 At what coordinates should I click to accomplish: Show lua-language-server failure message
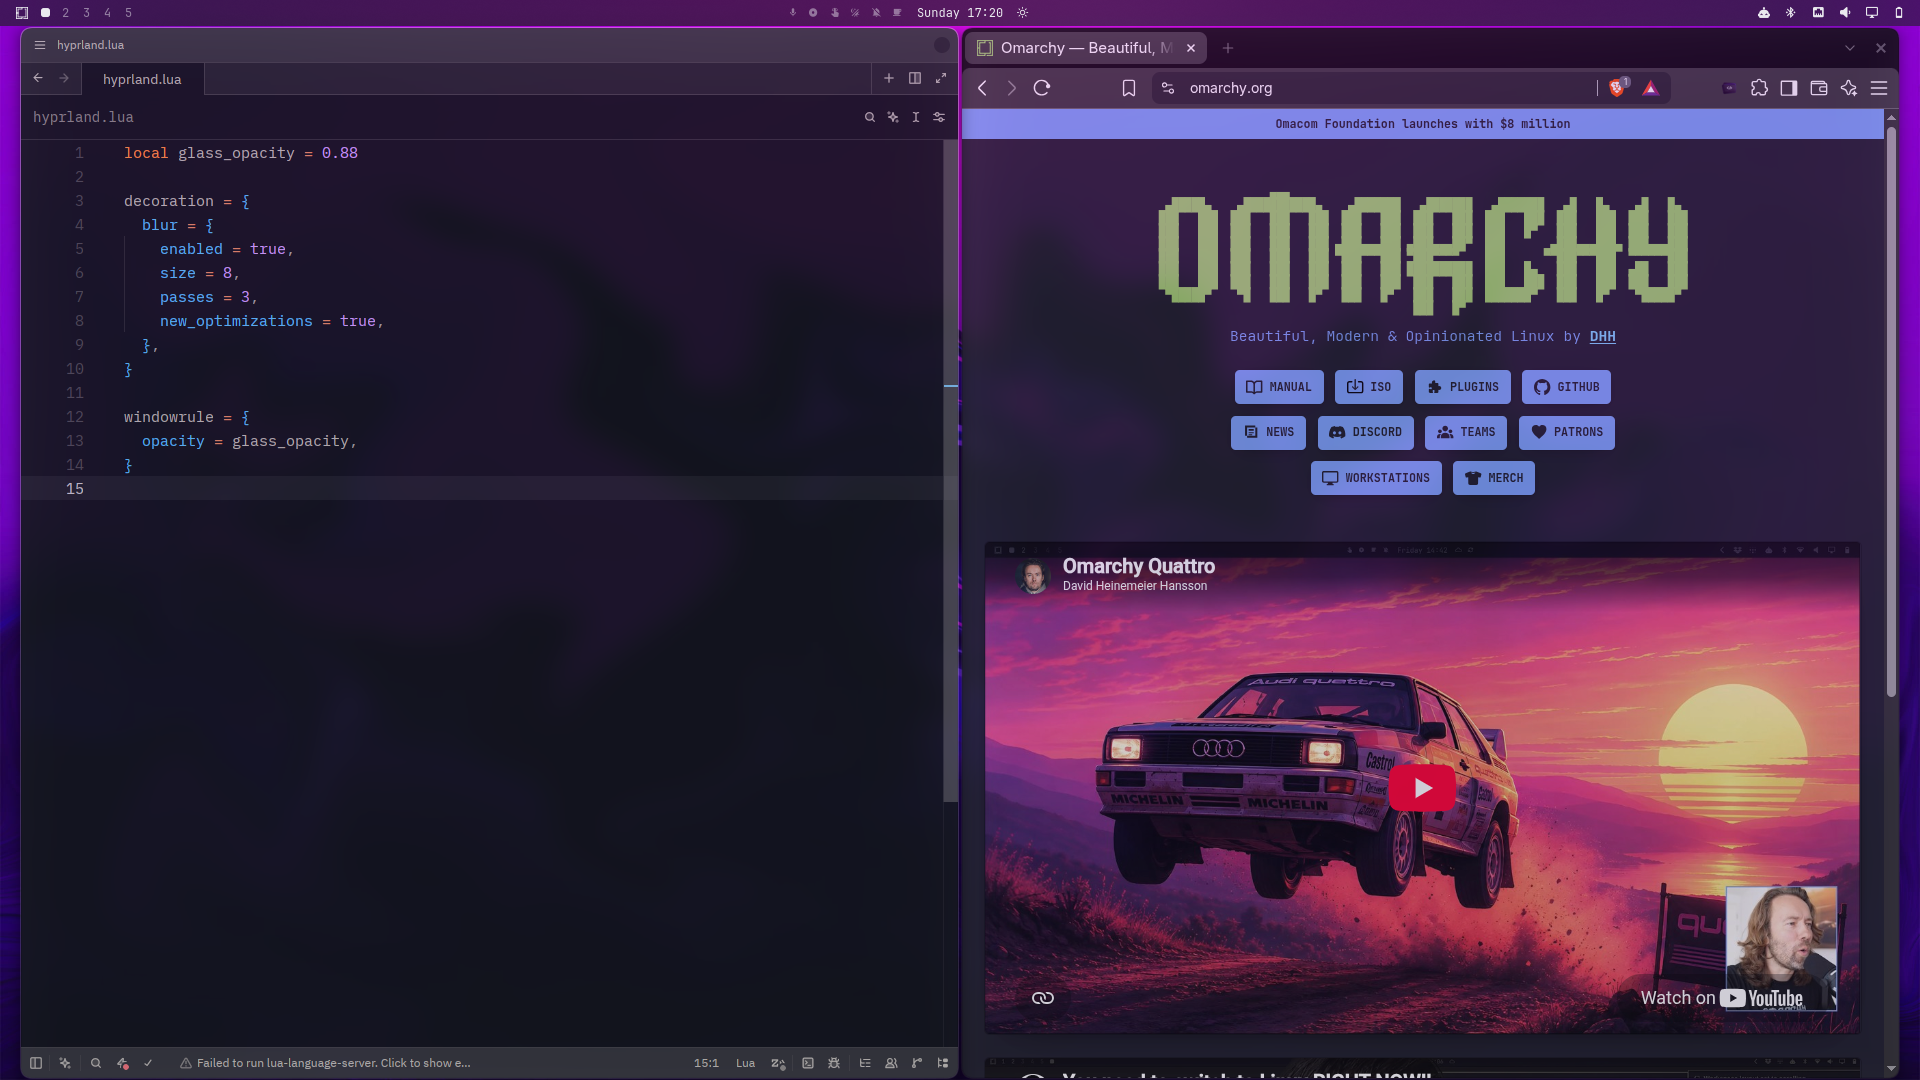[x=325, y=1063]
